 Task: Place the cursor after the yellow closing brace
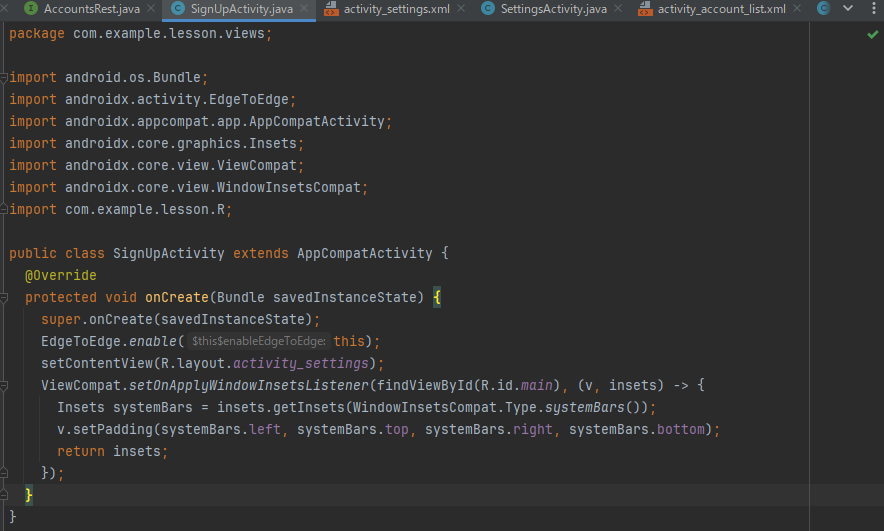pyautogui.click(x=34, y=495)
